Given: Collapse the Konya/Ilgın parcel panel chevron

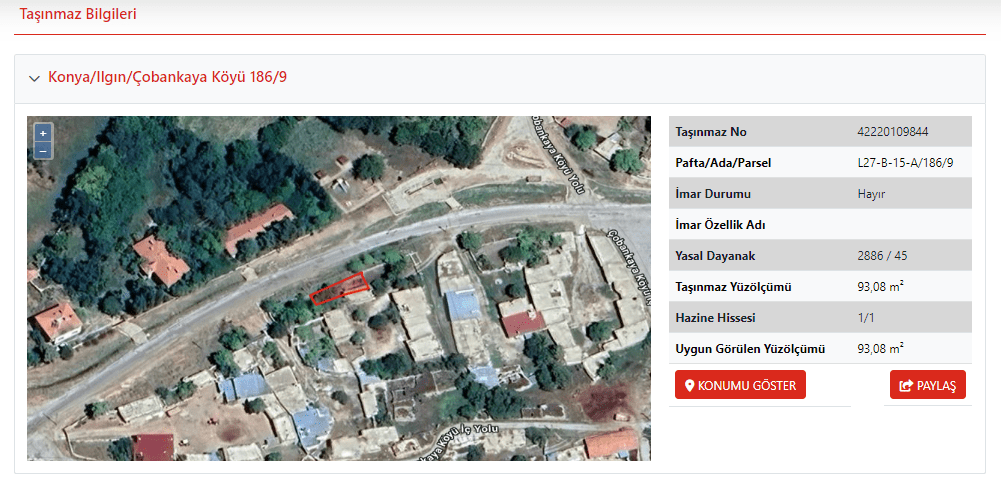Looking at the screenshot, I should (x=34, y=78).
